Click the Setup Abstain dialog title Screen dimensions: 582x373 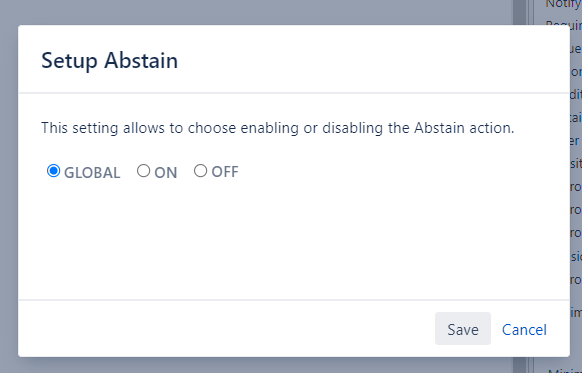[x=109, y=60]
